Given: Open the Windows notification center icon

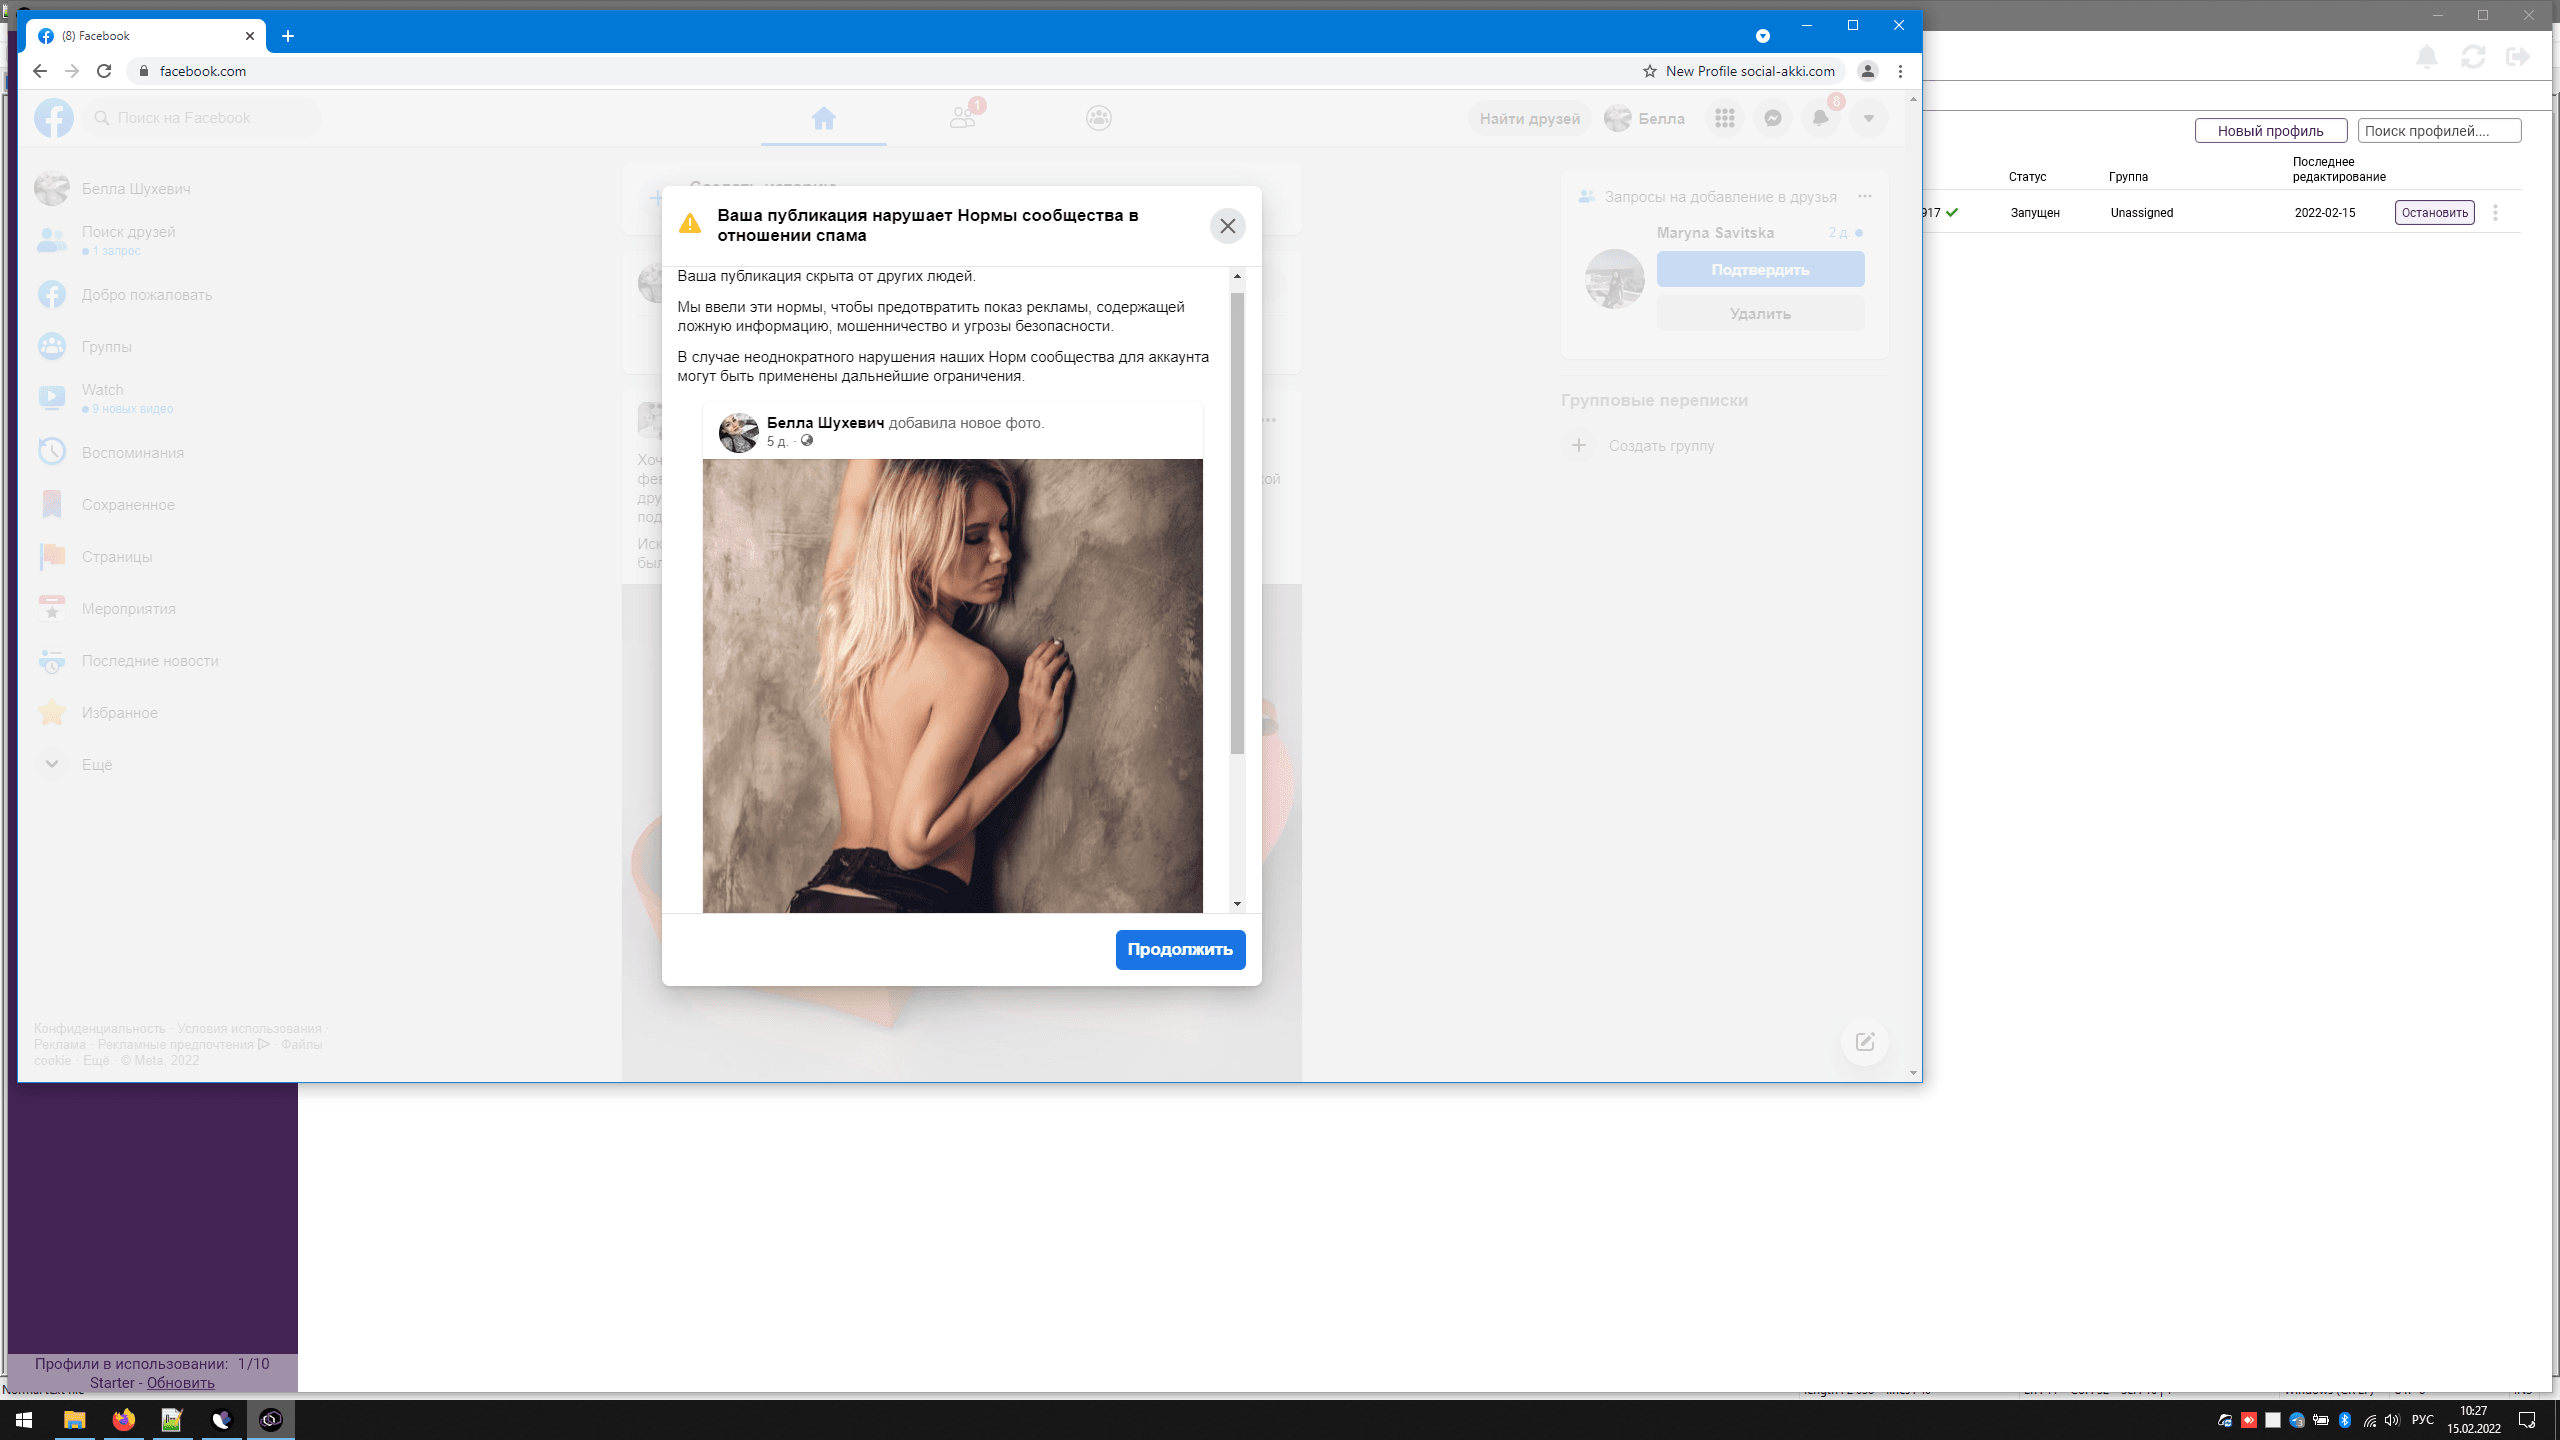Looking at the screenshot, I should point(2527,1419).
